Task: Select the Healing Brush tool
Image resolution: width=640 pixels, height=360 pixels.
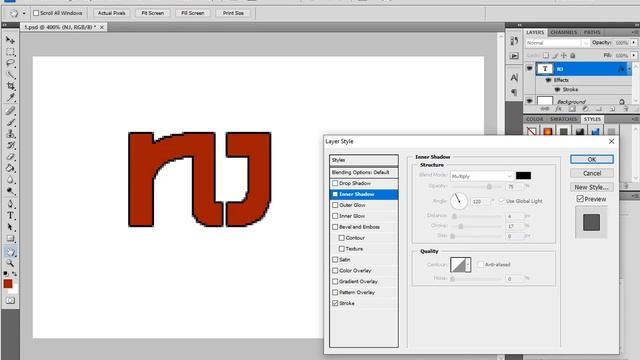Action: (10, 111)
